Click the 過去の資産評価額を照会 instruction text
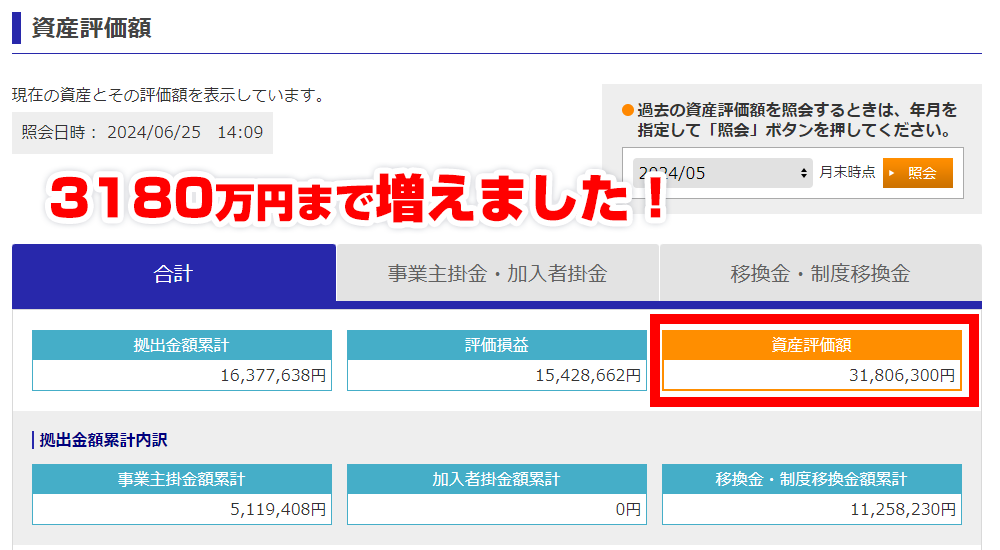The height and width of the screenshot is (550, 1000). (x=797, y=120)
